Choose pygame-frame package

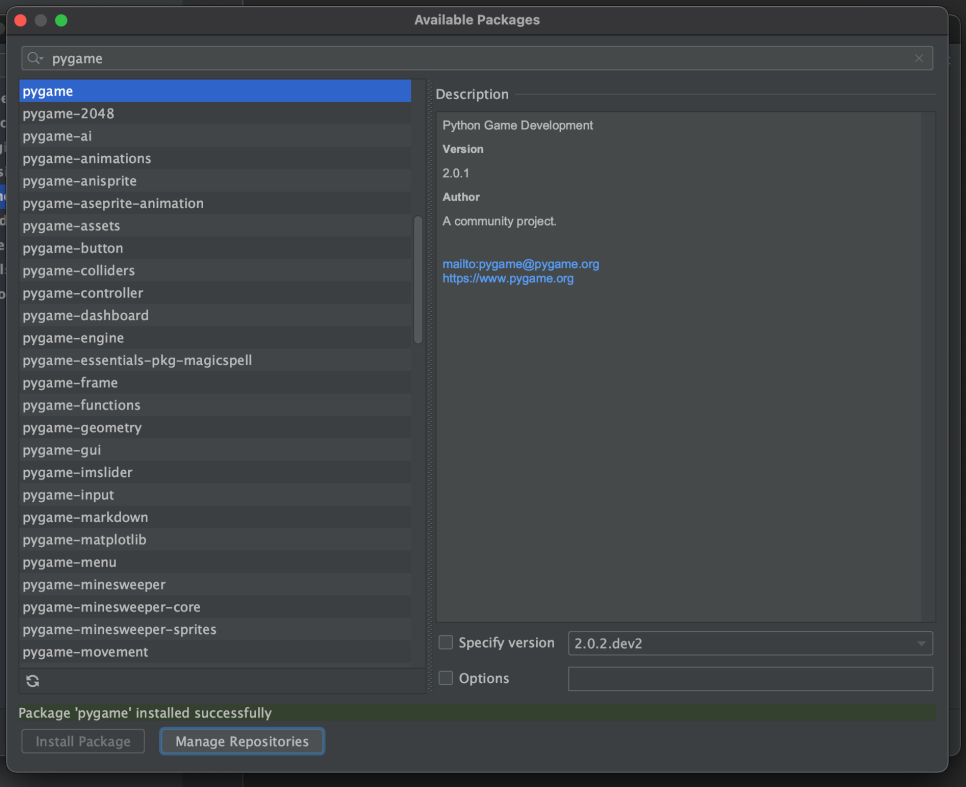215,383
